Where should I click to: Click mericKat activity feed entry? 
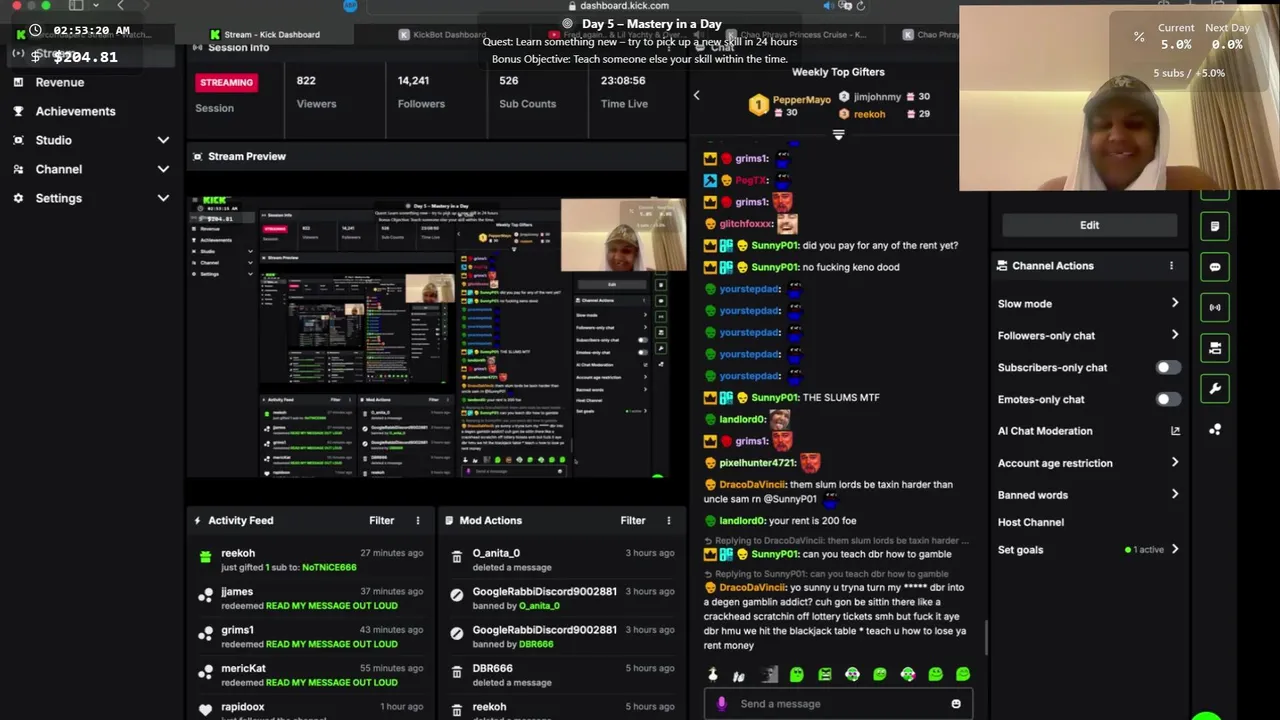click(x=312, y=675)
